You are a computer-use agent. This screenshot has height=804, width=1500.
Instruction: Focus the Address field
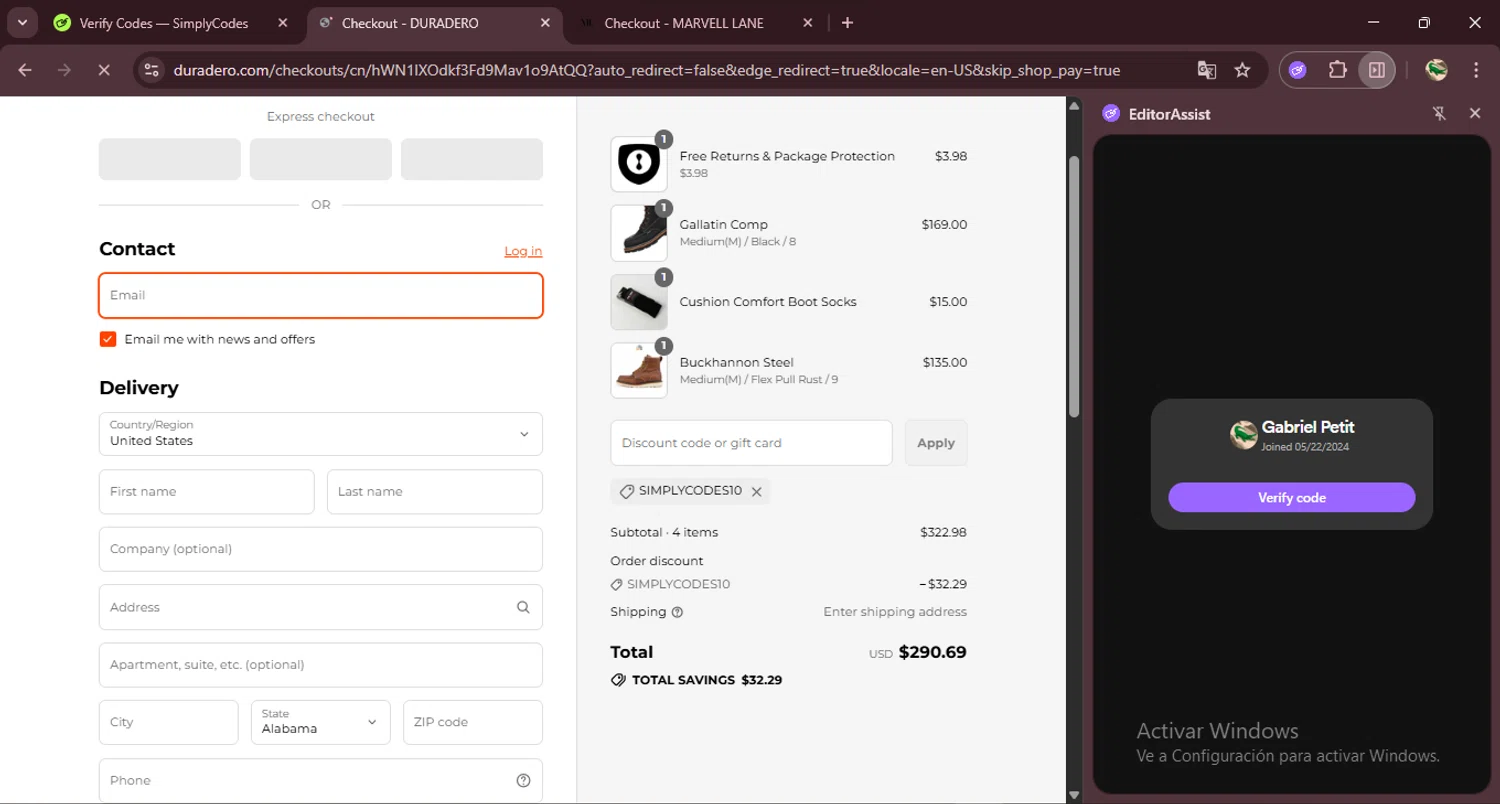pyautogui.click(x=321, y=607)
